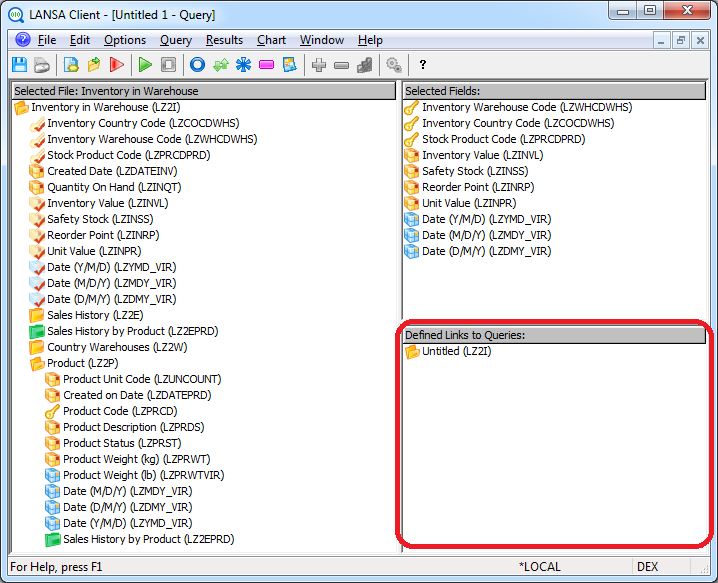Click the question mark help toolbar icon
Viewport: 718px width, 583px height.
(x=423, y=65)
